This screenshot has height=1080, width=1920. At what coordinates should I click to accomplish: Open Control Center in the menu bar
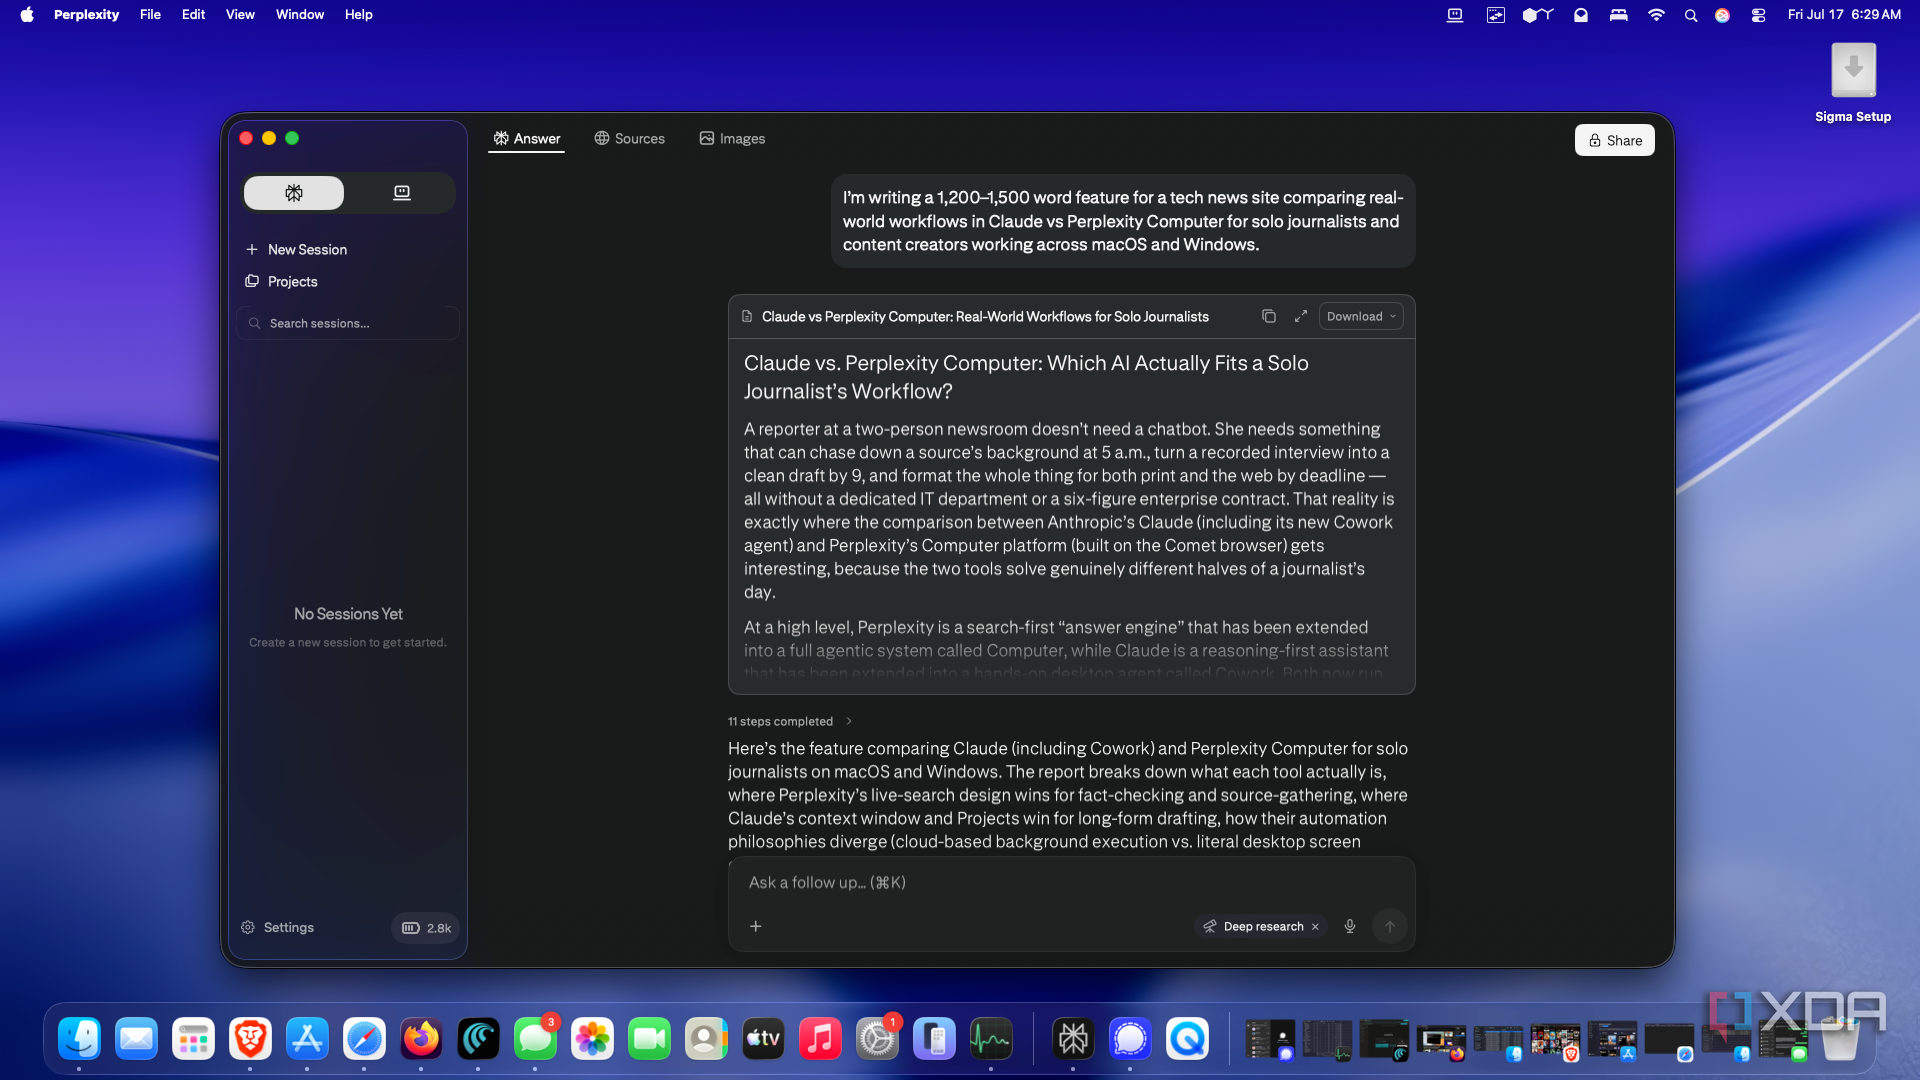(1758, 15)
